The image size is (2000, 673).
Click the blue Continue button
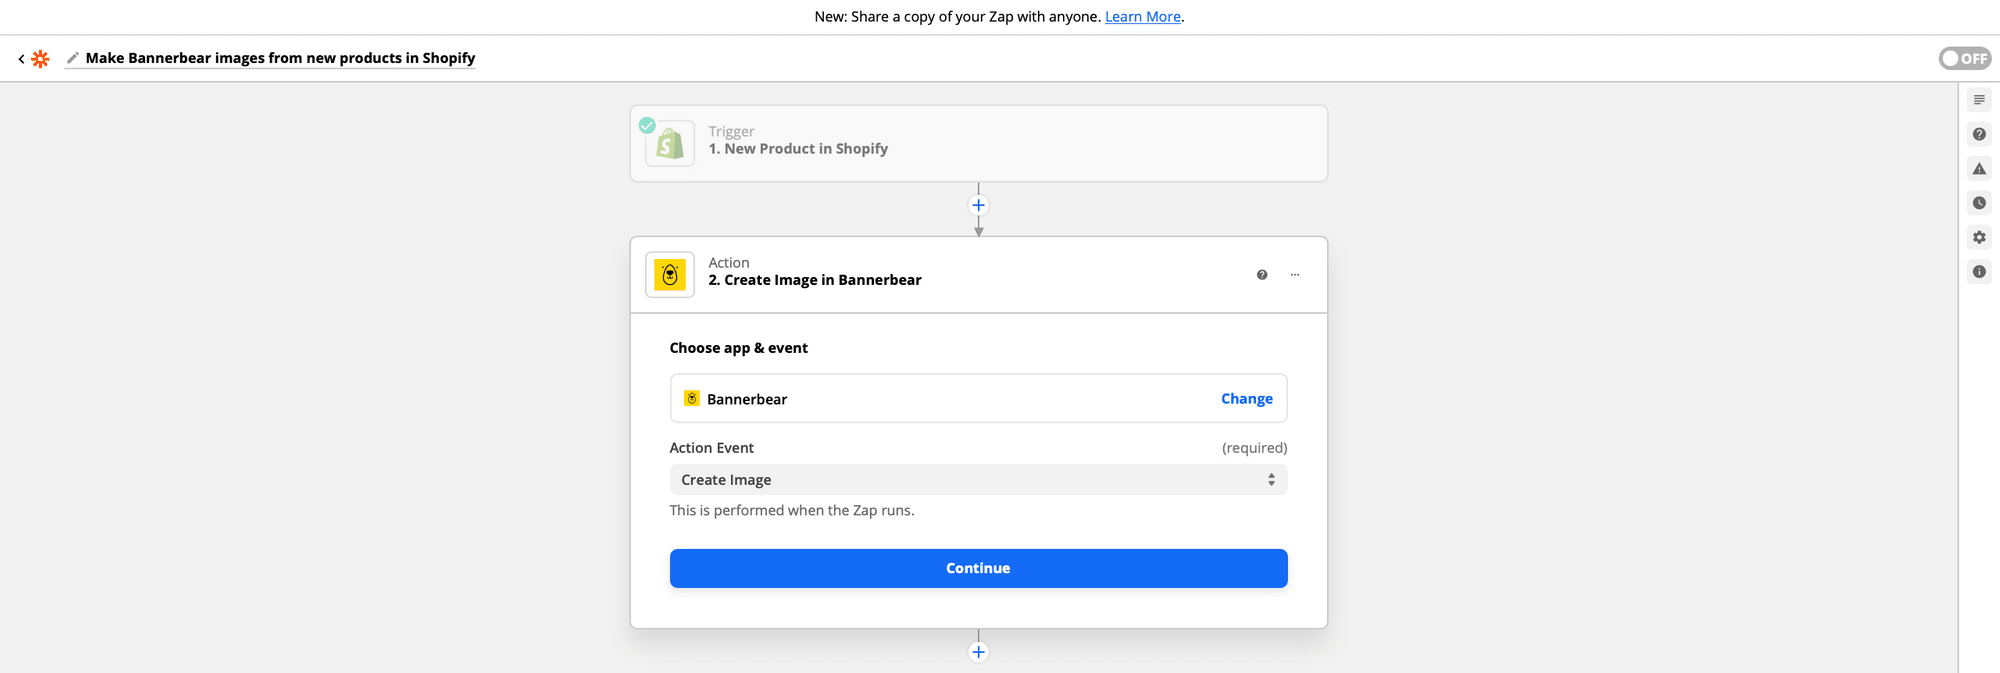(x=978, y=568)
